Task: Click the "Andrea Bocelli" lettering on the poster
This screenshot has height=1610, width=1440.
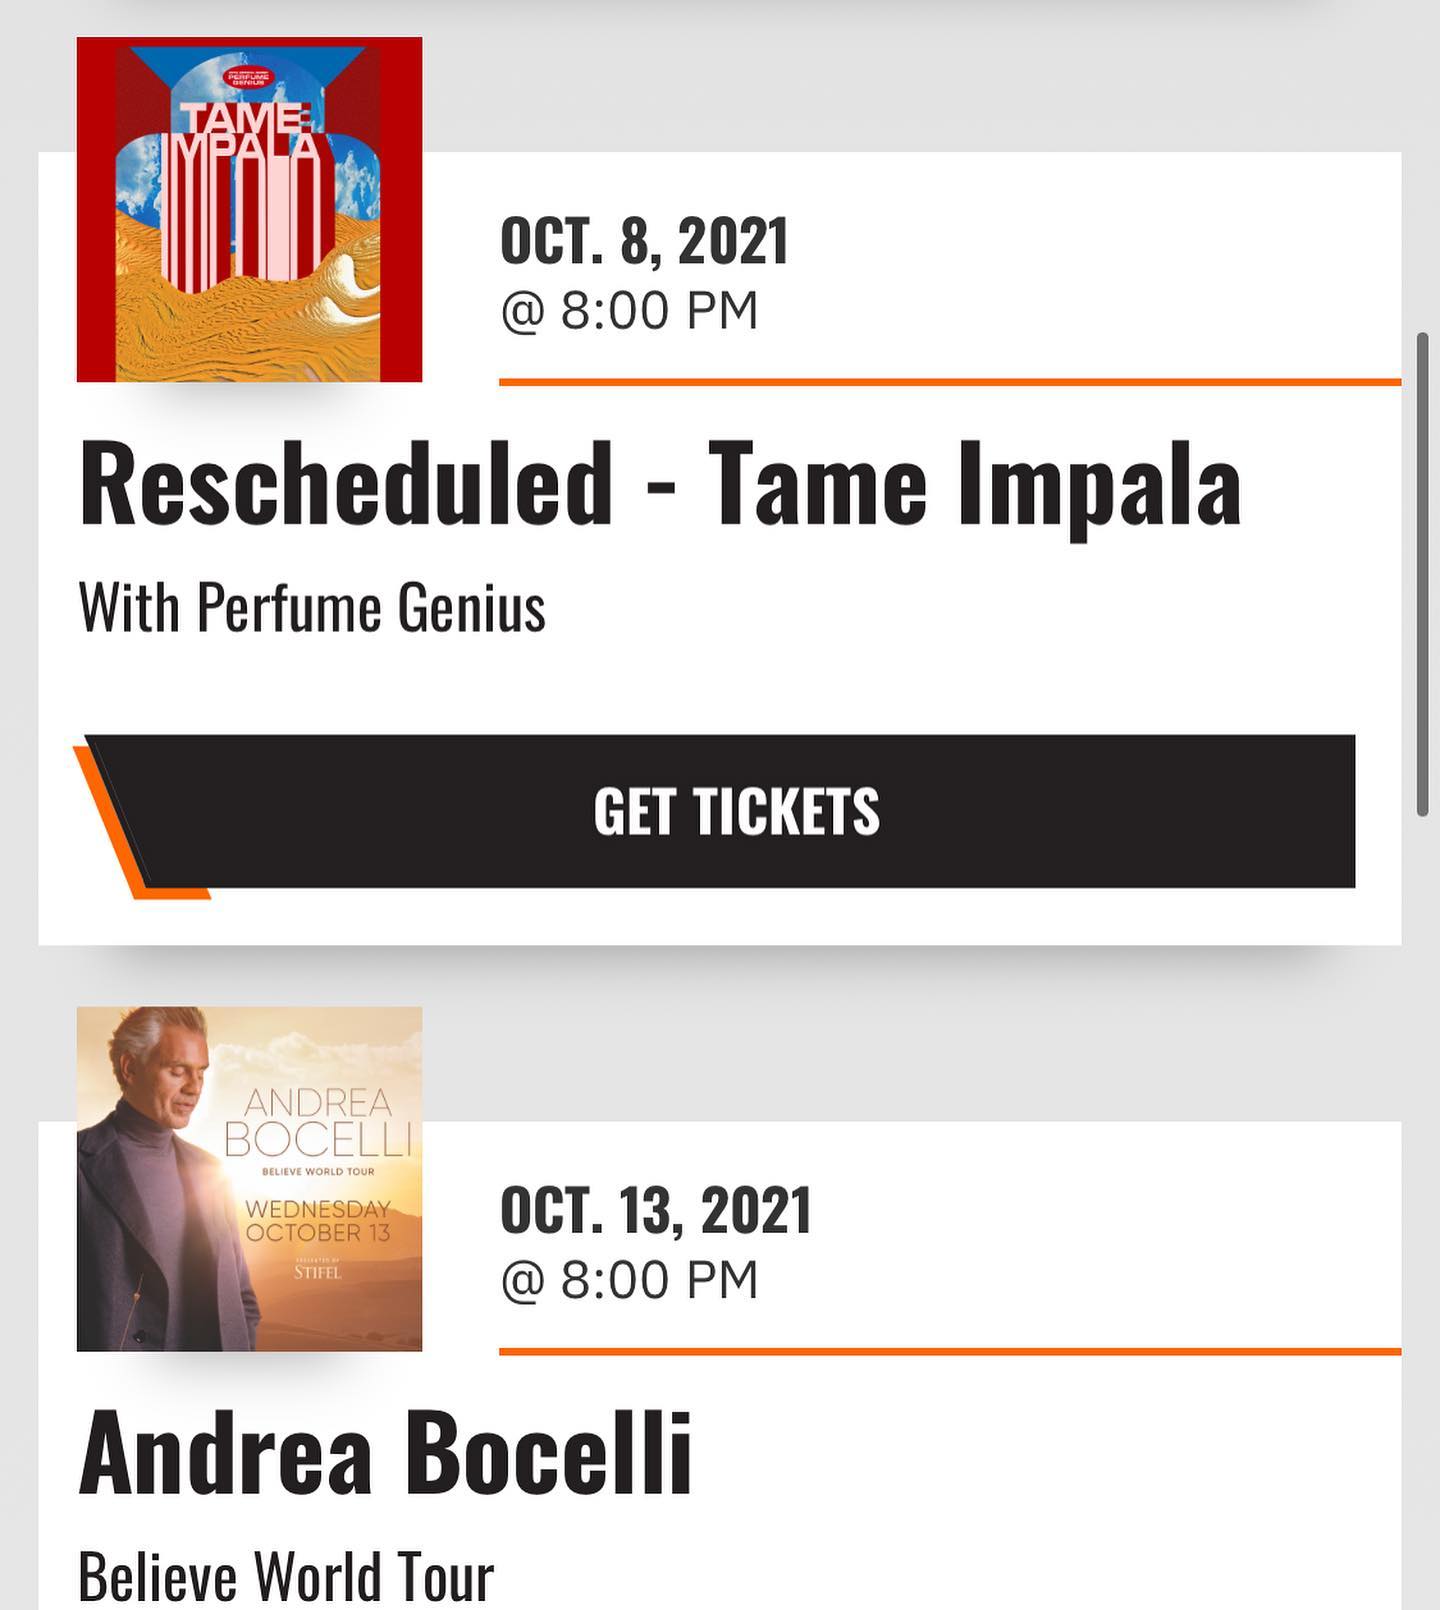Action: (318, 1120)
